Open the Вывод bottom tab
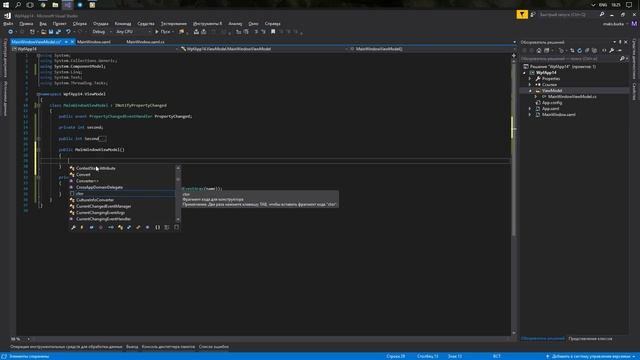Image resolution: width=640 pixels, height=360 pixels. click(132, 347)
